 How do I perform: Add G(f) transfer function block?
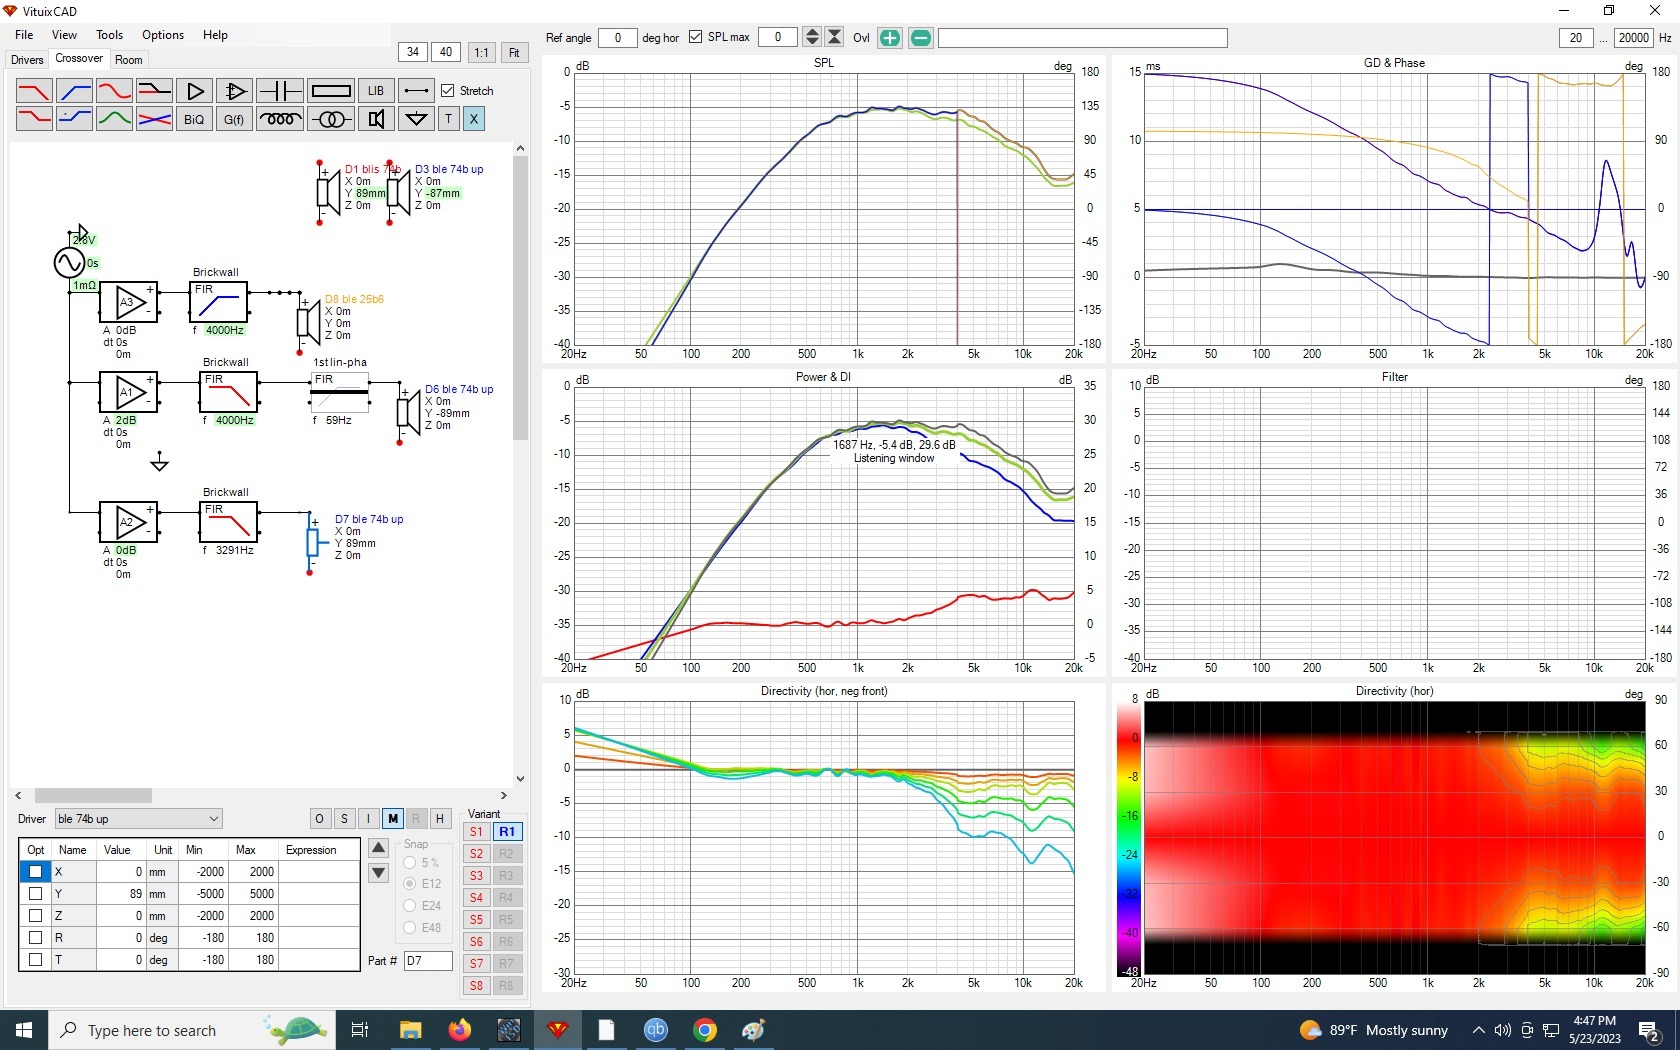tap(235, 119)
